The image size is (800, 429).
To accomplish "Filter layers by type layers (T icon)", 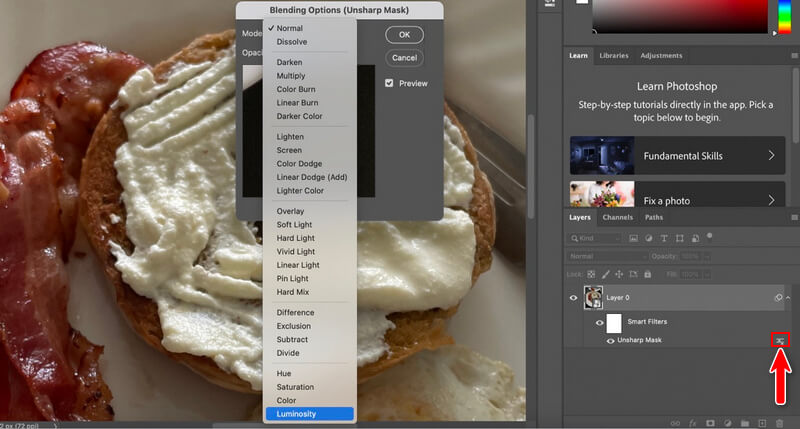I will 662,238.
